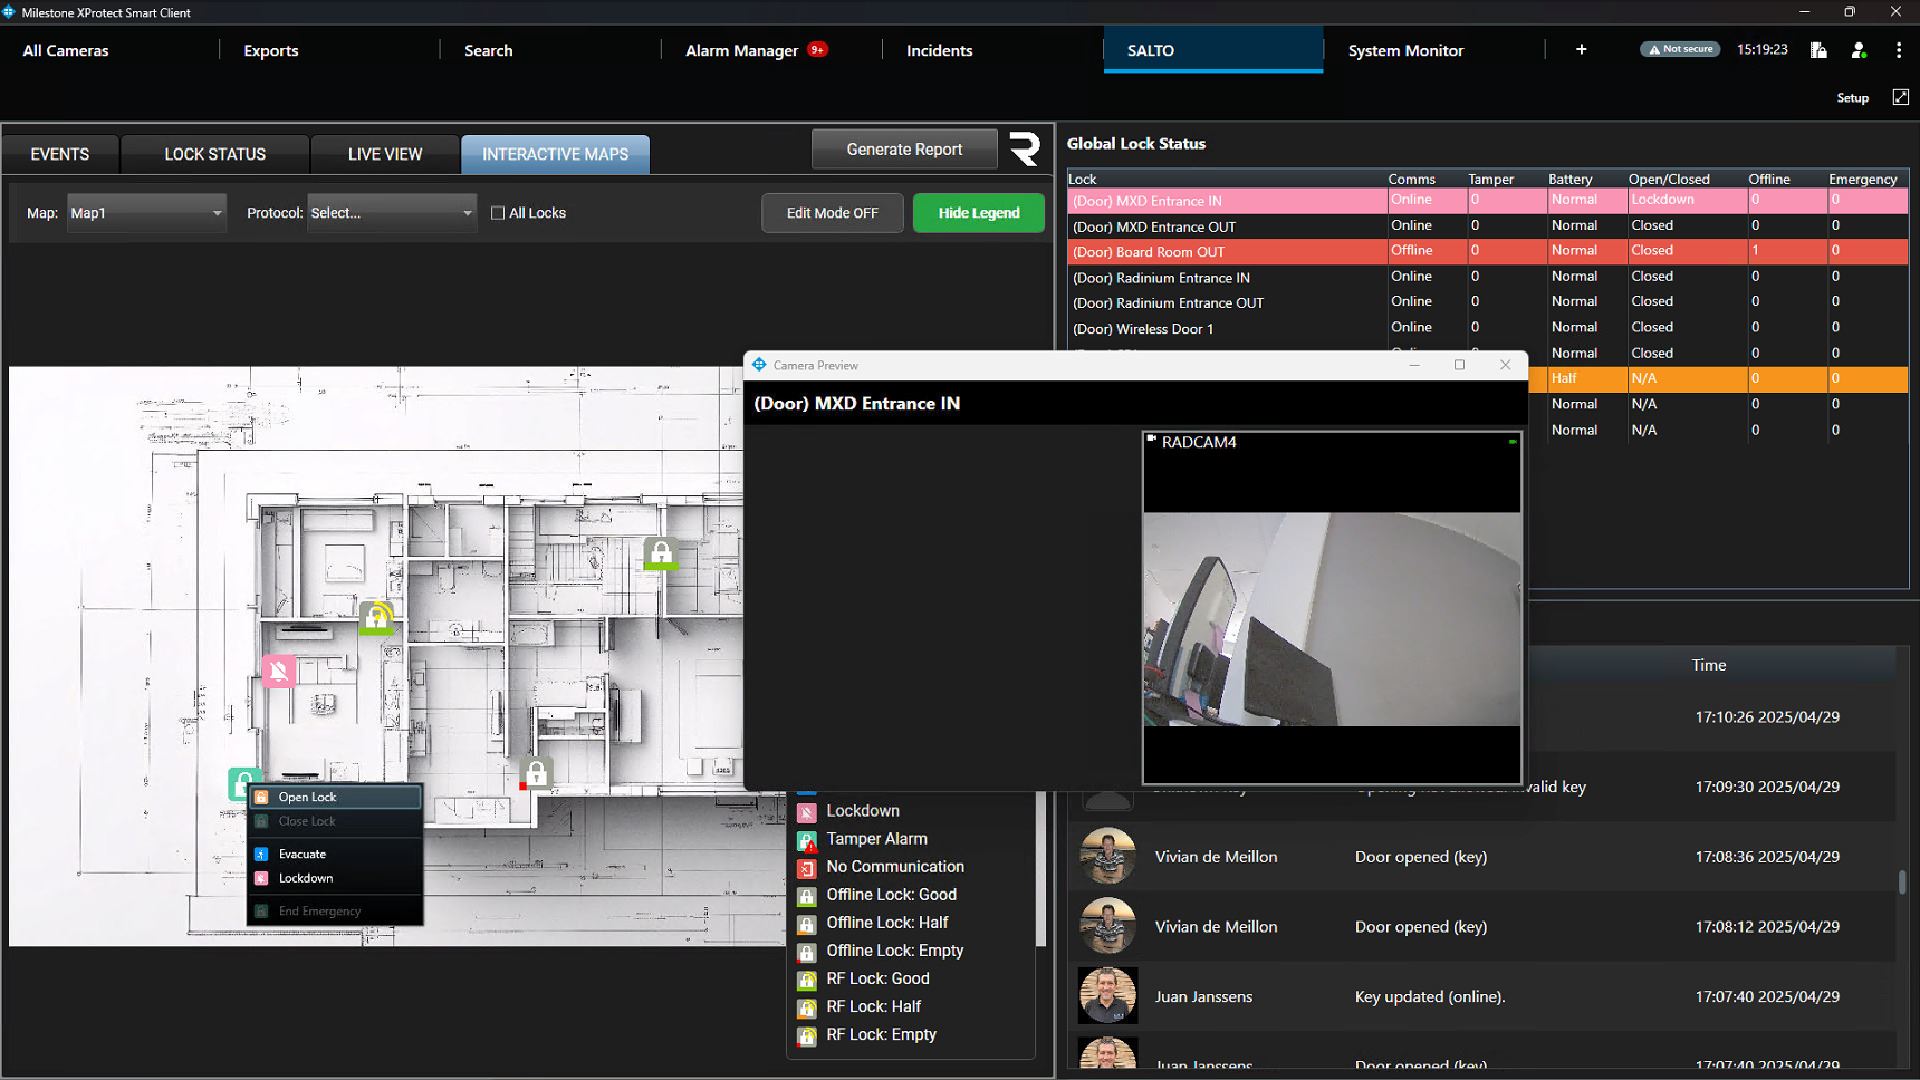Click the green lock icon at top of map
Image resolution: width=1920 pixels, height=1080 pixels.
(x=660, y=553)
